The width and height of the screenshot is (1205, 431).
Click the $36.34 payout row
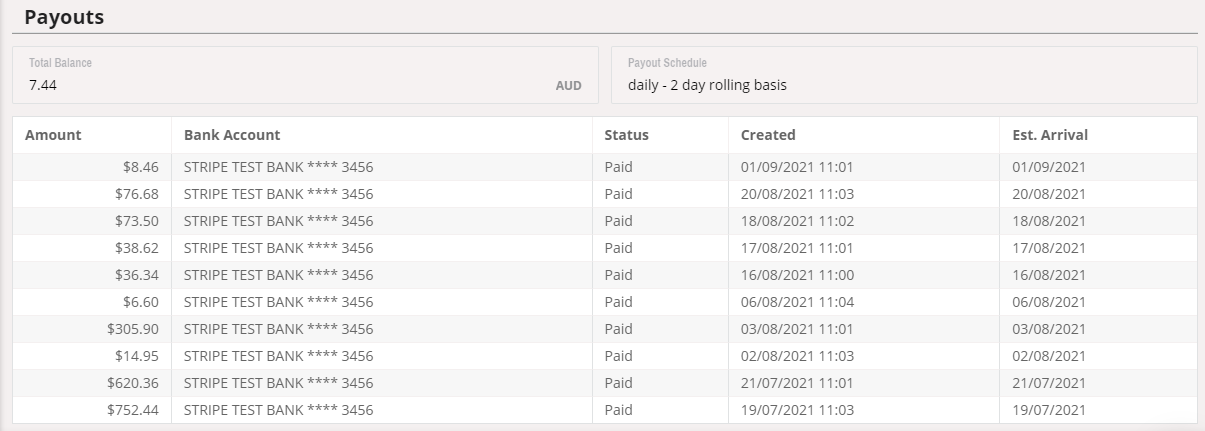point(605,275)
